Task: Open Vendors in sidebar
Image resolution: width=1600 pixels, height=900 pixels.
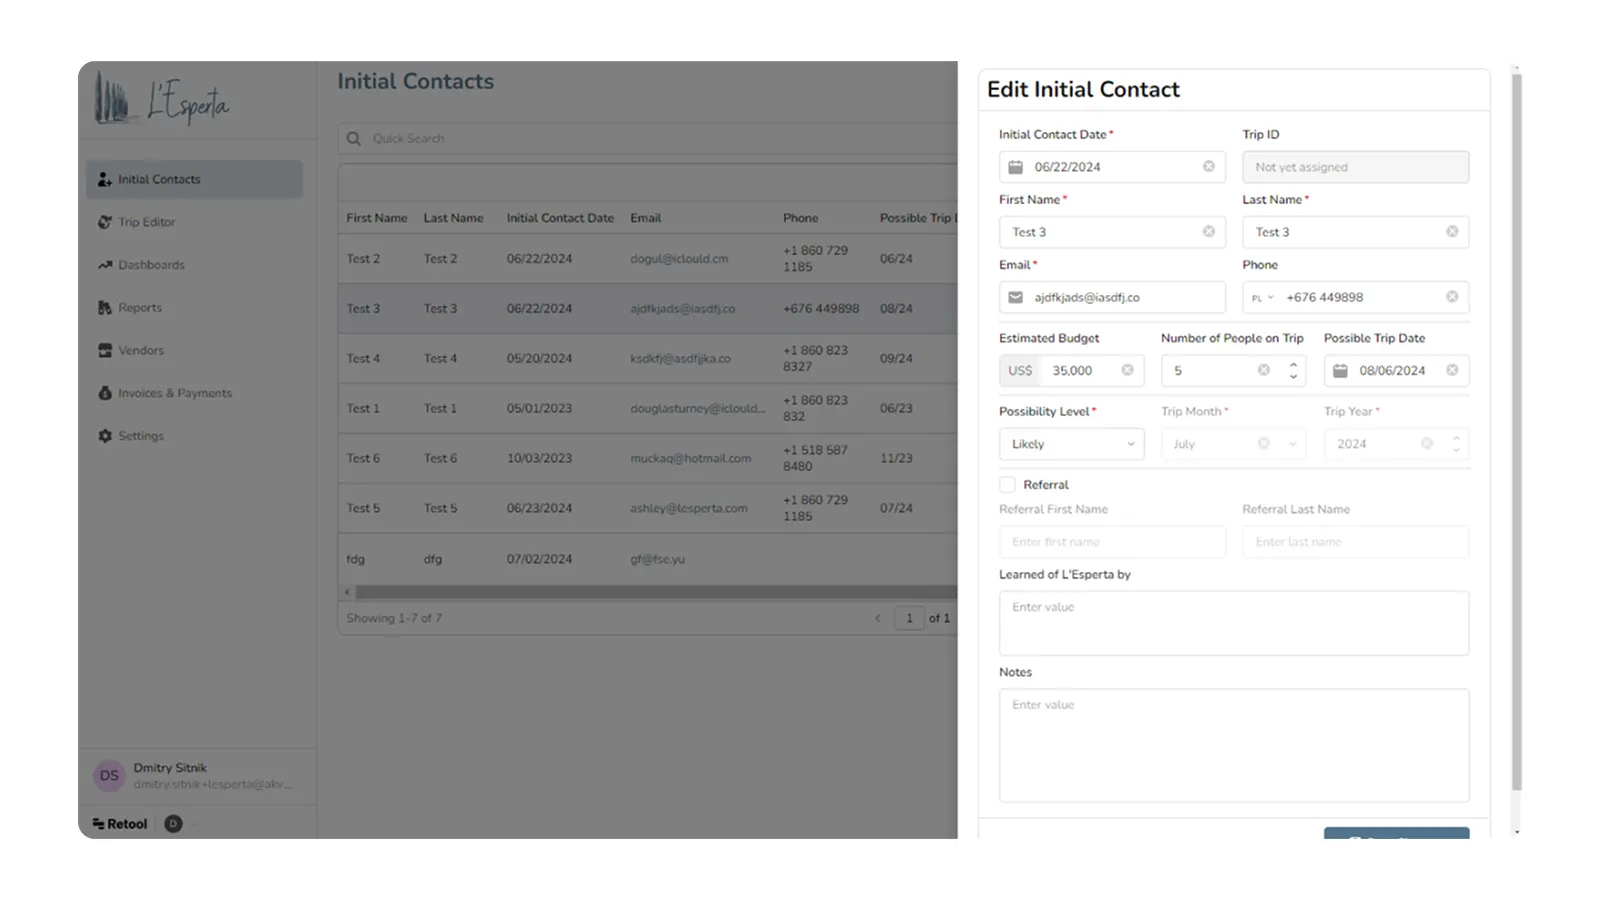Action: point(194,351)
